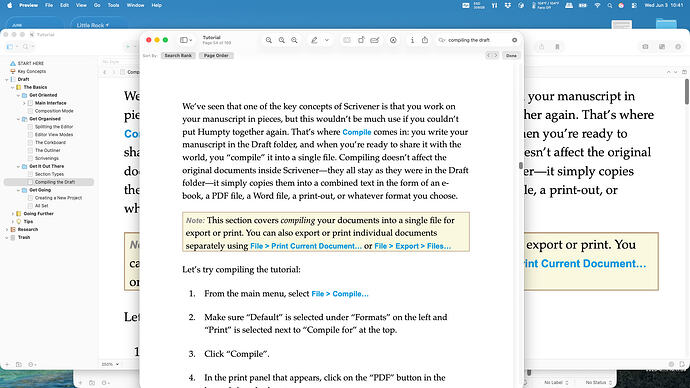Select The Outliner in the binder
This screenshot has height=388, width=690.
48,150
